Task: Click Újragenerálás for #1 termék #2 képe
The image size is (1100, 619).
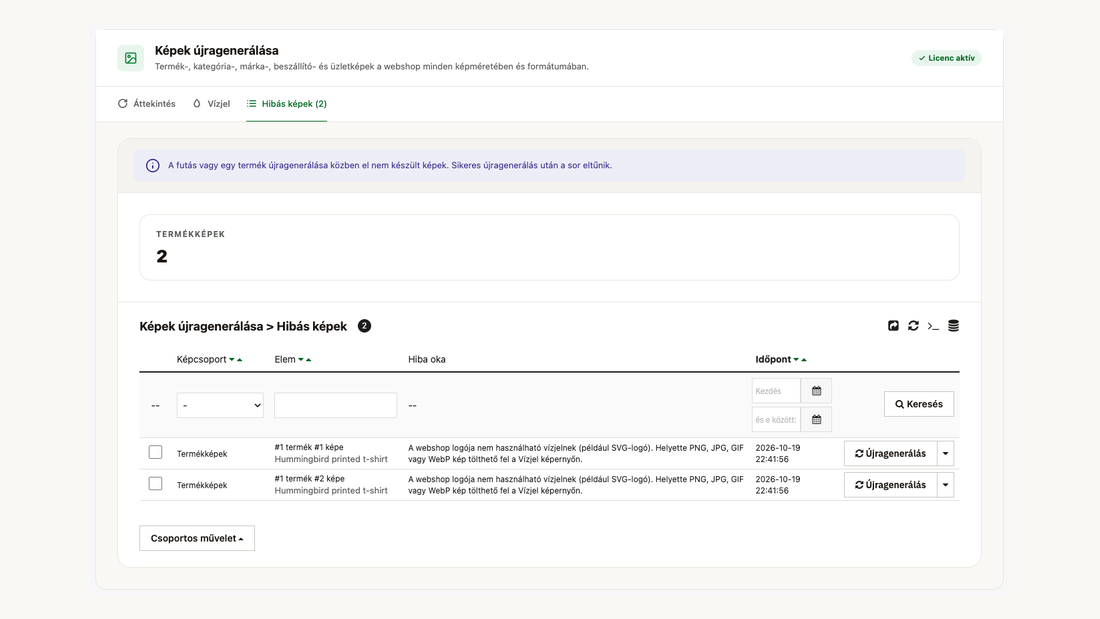Action: coord(891,485)
